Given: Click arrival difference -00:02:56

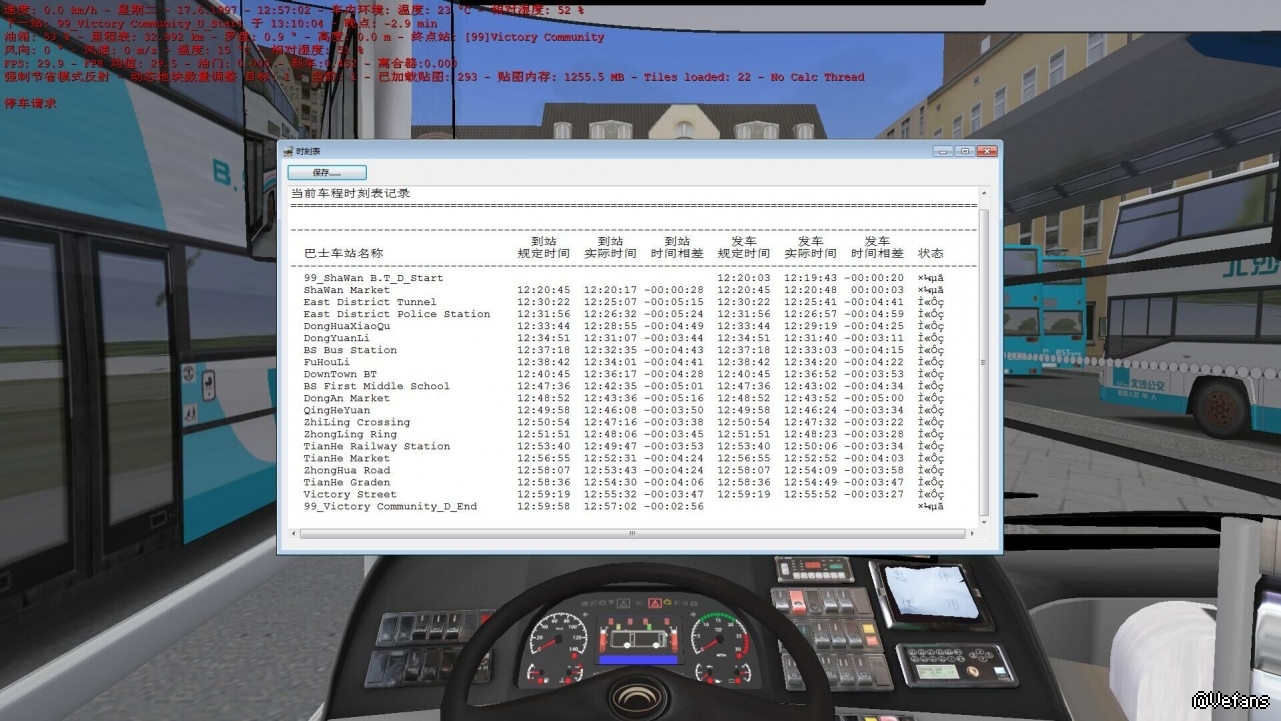Looking at the screenshot, I should coord(674,506).
